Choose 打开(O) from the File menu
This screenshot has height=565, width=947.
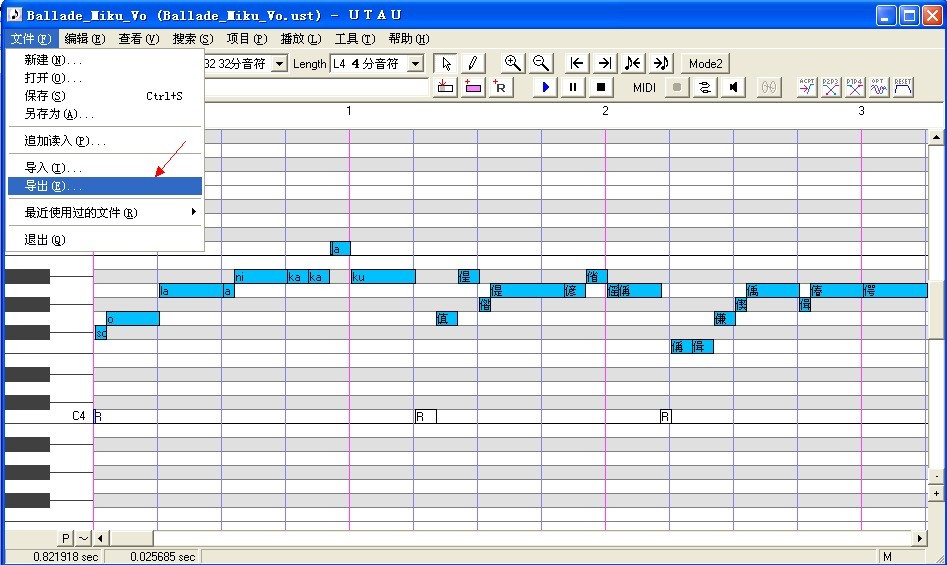click(105, 78)
